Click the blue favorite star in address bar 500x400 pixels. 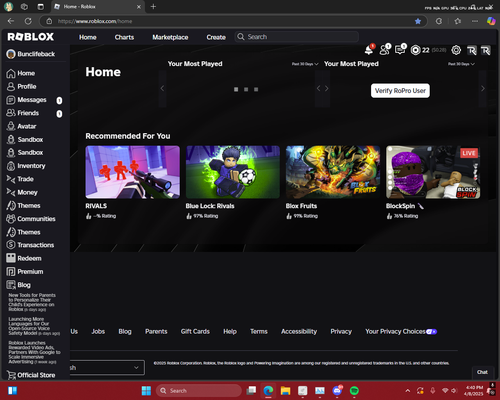click(x=418, y=21)
